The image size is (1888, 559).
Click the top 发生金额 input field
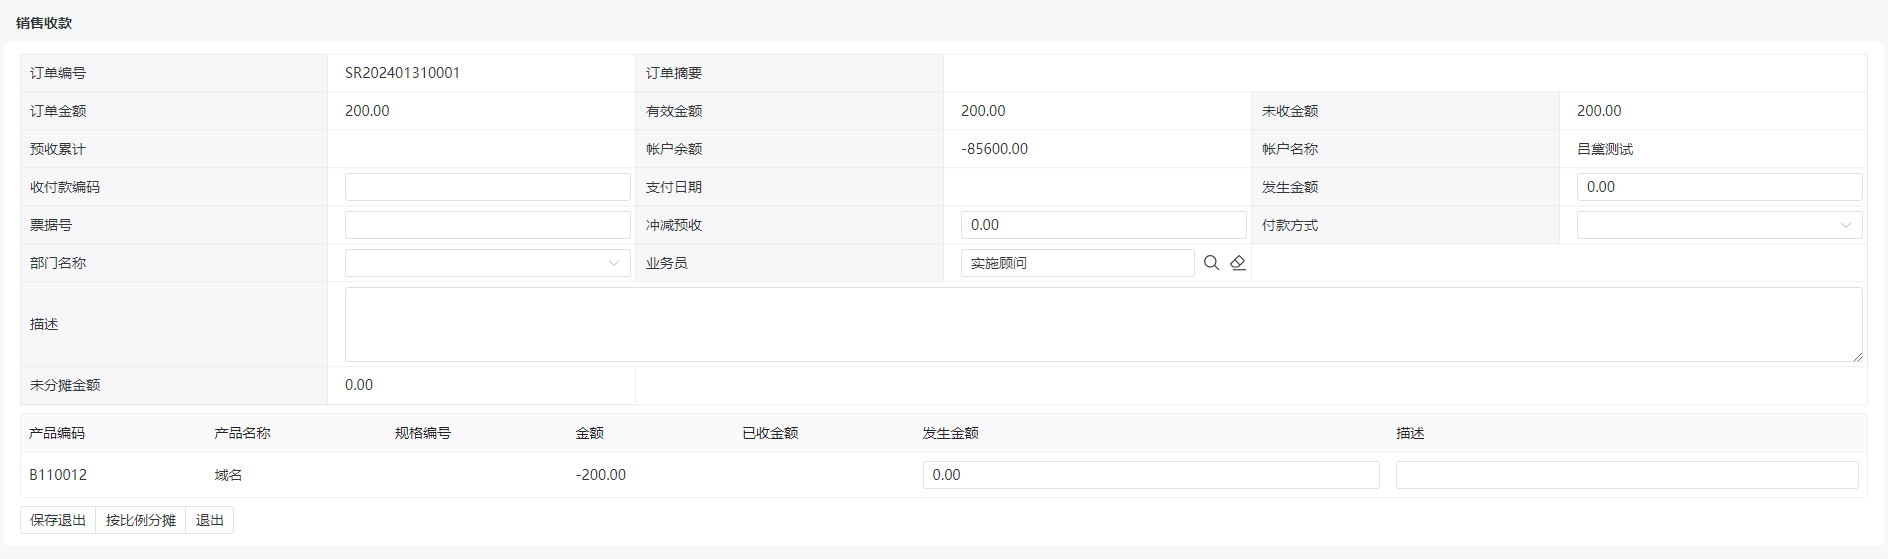(x=1719, y=187)
